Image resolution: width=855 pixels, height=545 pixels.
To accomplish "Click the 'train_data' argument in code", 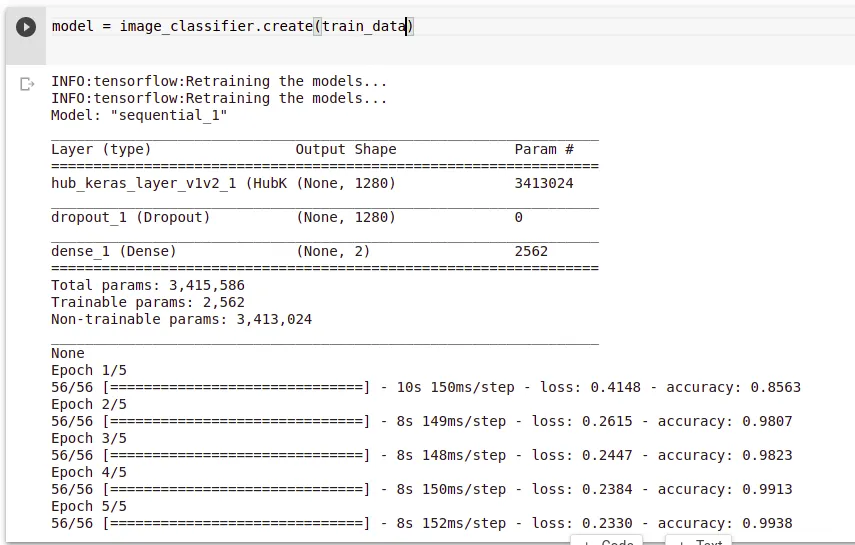I will pos(364,26).
